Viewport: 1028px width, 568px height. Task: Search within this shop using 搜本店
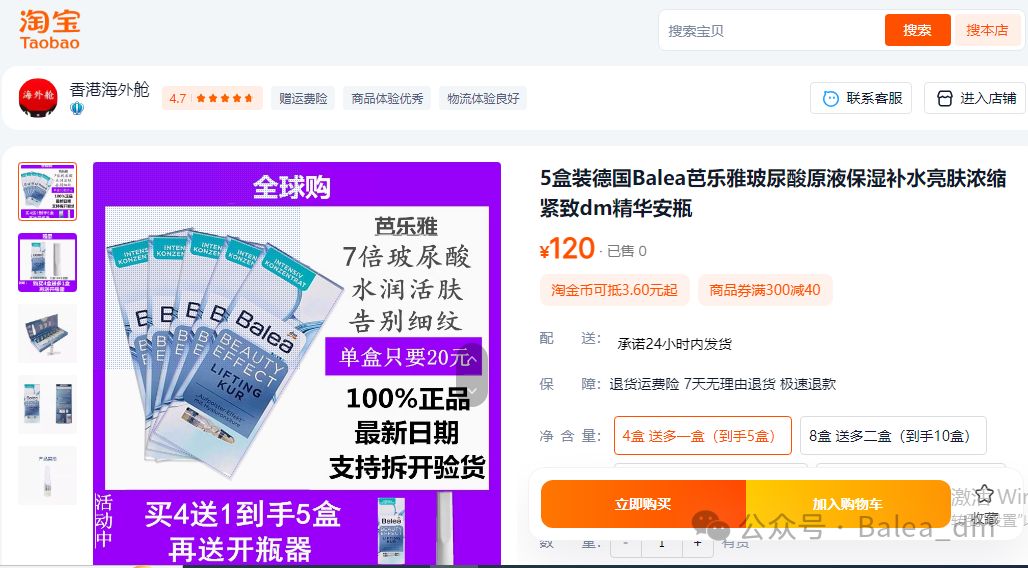987,30
